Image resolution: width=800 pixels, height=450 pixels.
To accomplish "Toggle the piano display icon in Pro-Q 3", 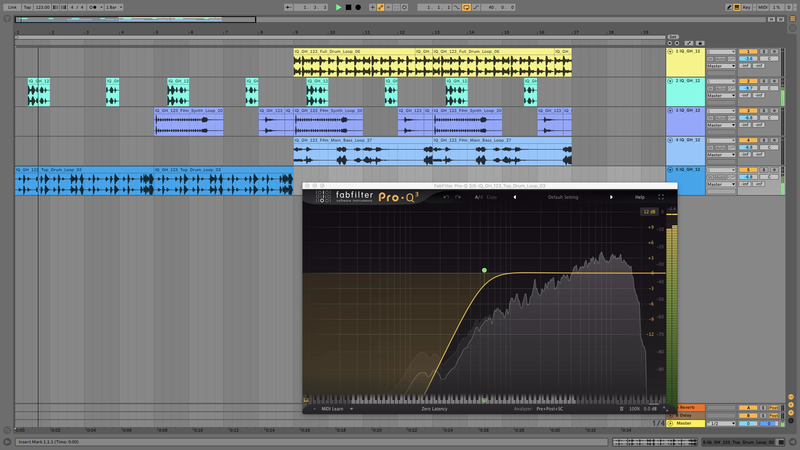I will pos(306,401).
